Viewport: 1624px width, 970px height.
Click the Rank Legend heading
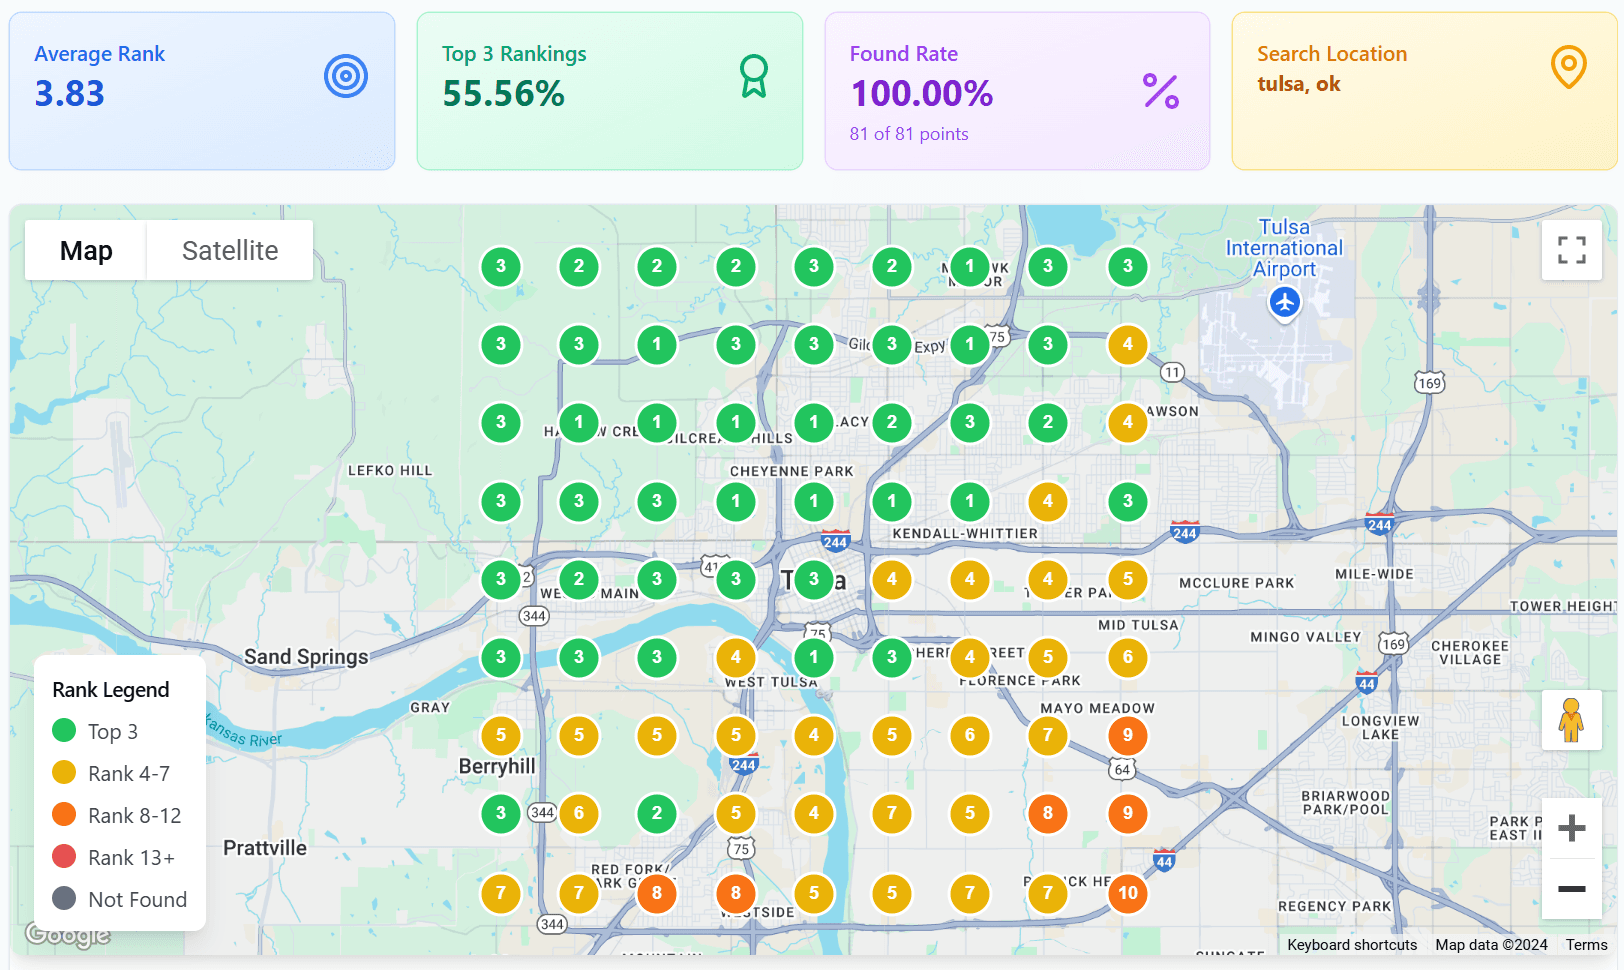point(111,690)
